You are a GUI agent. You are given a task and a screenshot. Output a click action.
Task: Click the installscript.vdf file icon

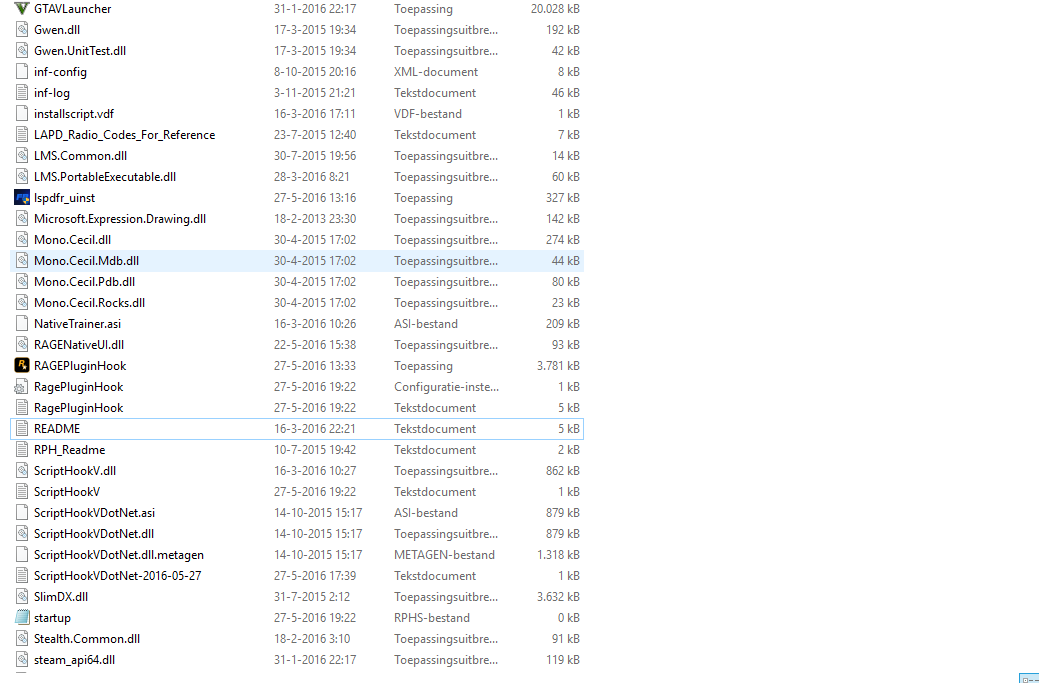tap(22, 114)
